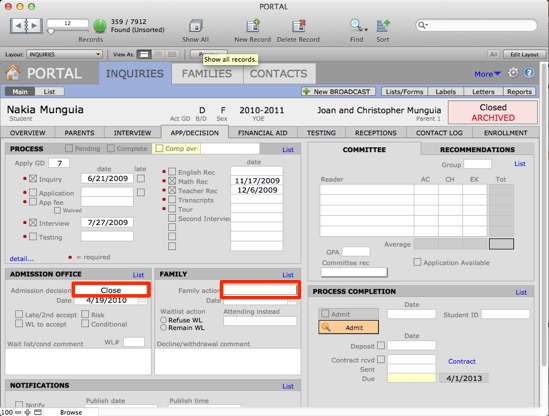The width and height of the screenshot is (549, 416).
Task: Toggle the Comp ovr checkbox
Action: (159, 148)
